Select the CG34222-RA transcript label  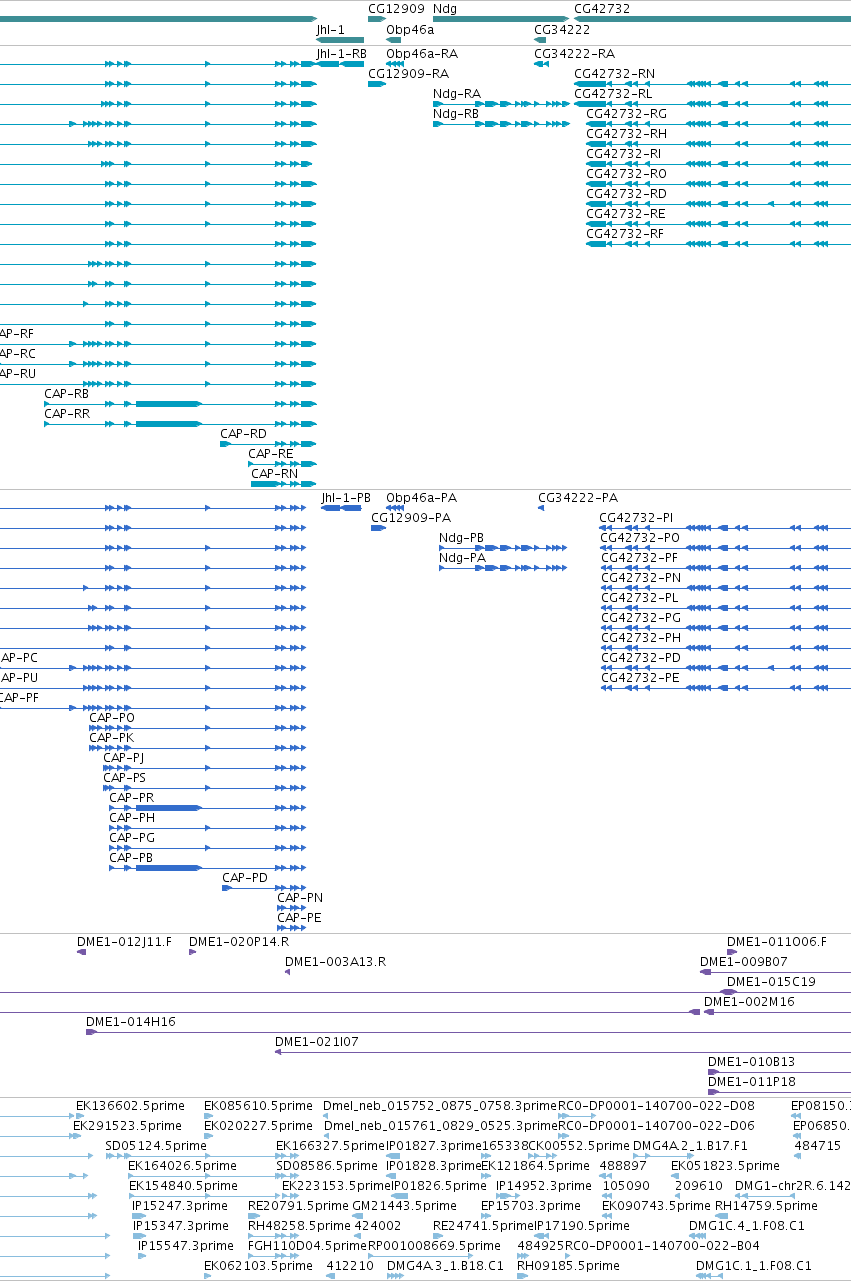point(575,53)
